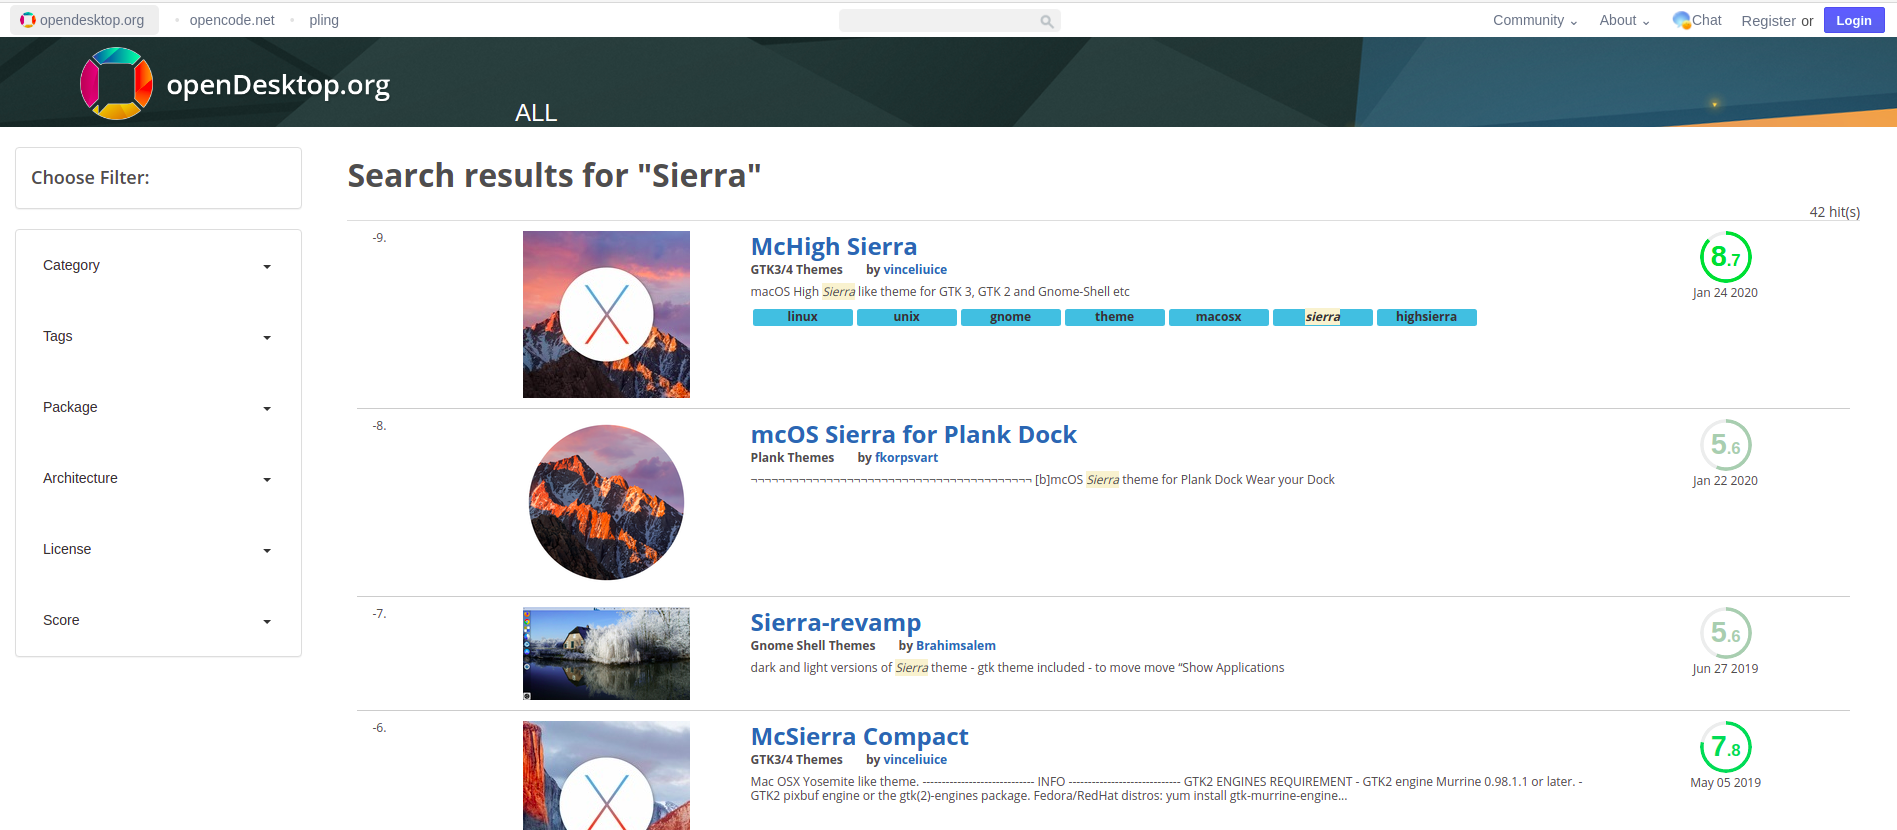View the 5.6 score circle for mcOS Sierra
1897x830 pixels.
(x=1725, y=445)
